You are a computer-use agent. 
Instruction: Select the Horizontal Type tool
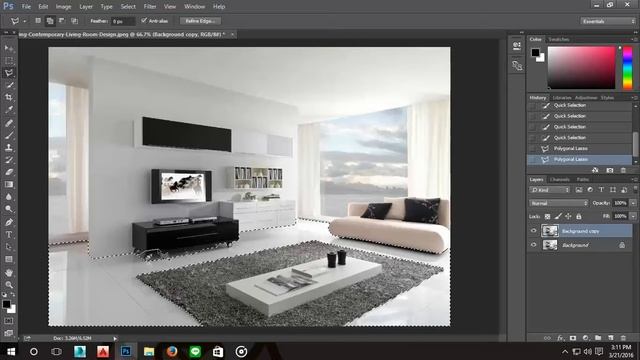[9, 235]
